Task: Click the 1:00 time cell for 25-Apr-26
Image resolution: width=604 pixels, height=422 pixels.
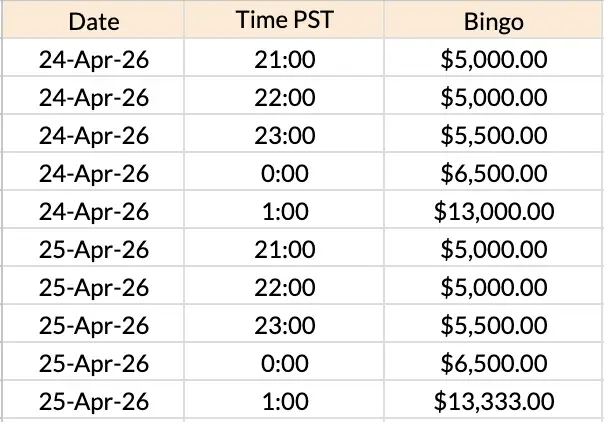Action: pyautogui.click(x=286, y=401)
